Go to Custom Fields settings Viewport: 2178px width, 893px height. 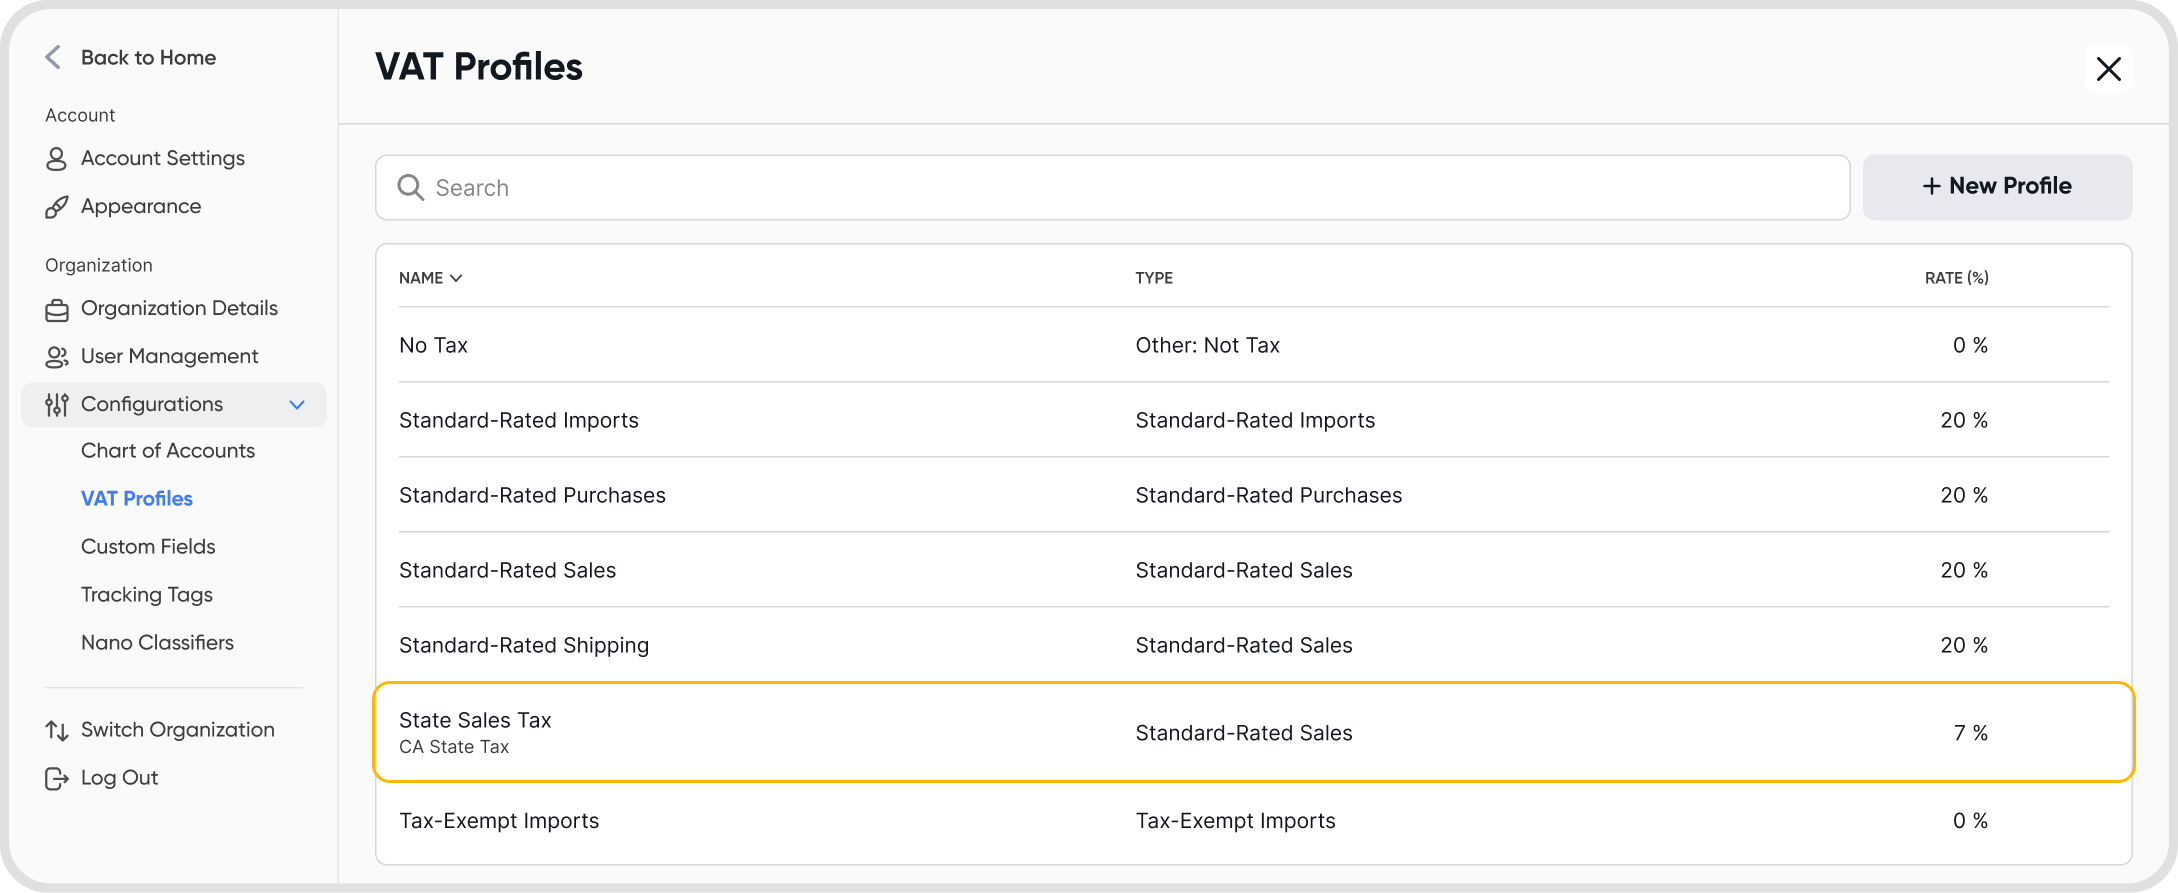click(x=148, y=547)
